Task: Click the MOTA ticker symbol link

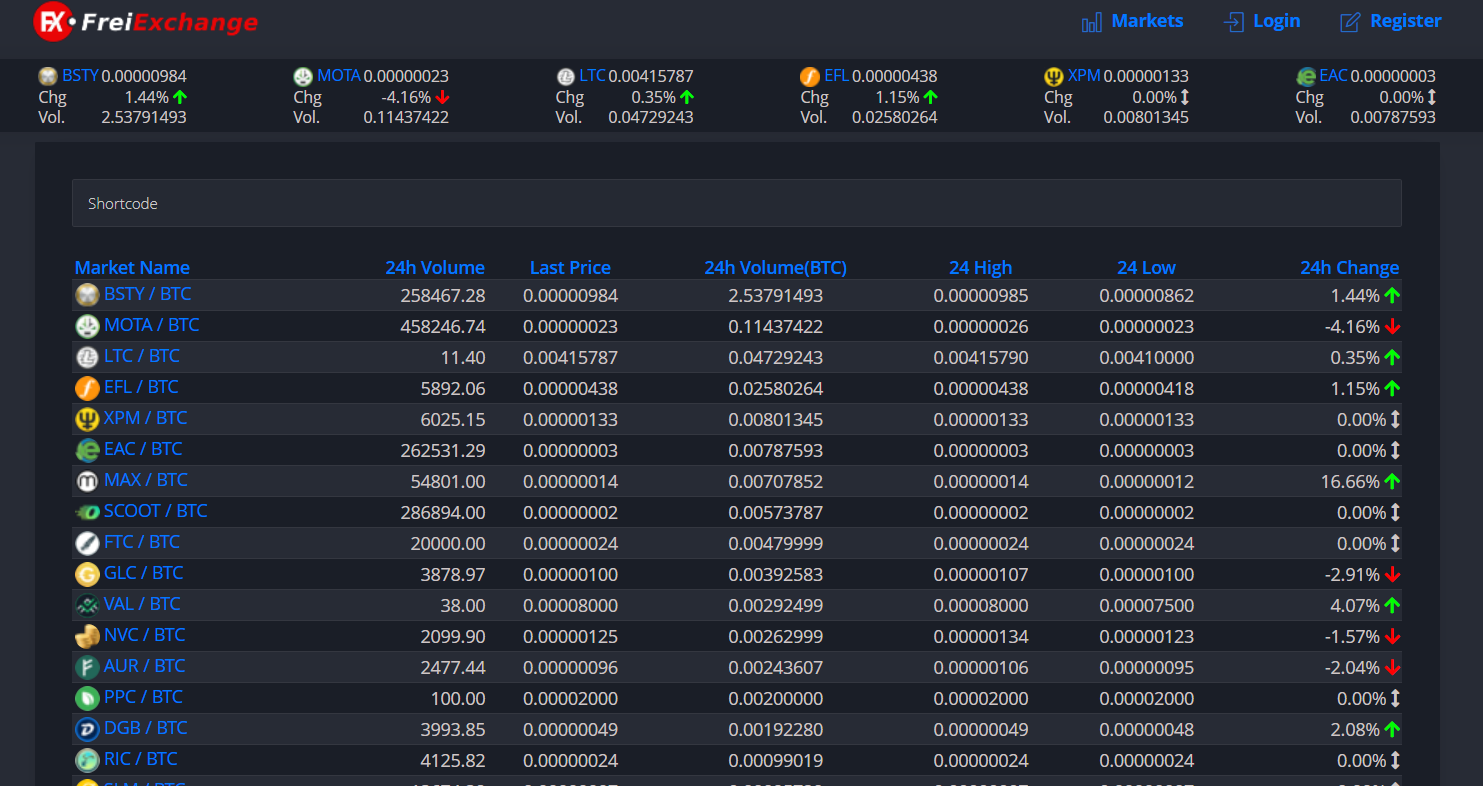Action: 339,76
